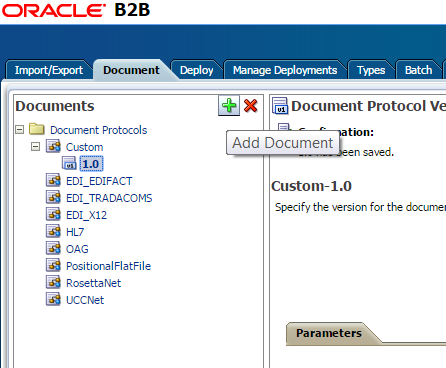The image size is (446, 368).
Task: Open the Batch tab
Action: (418, 70)
